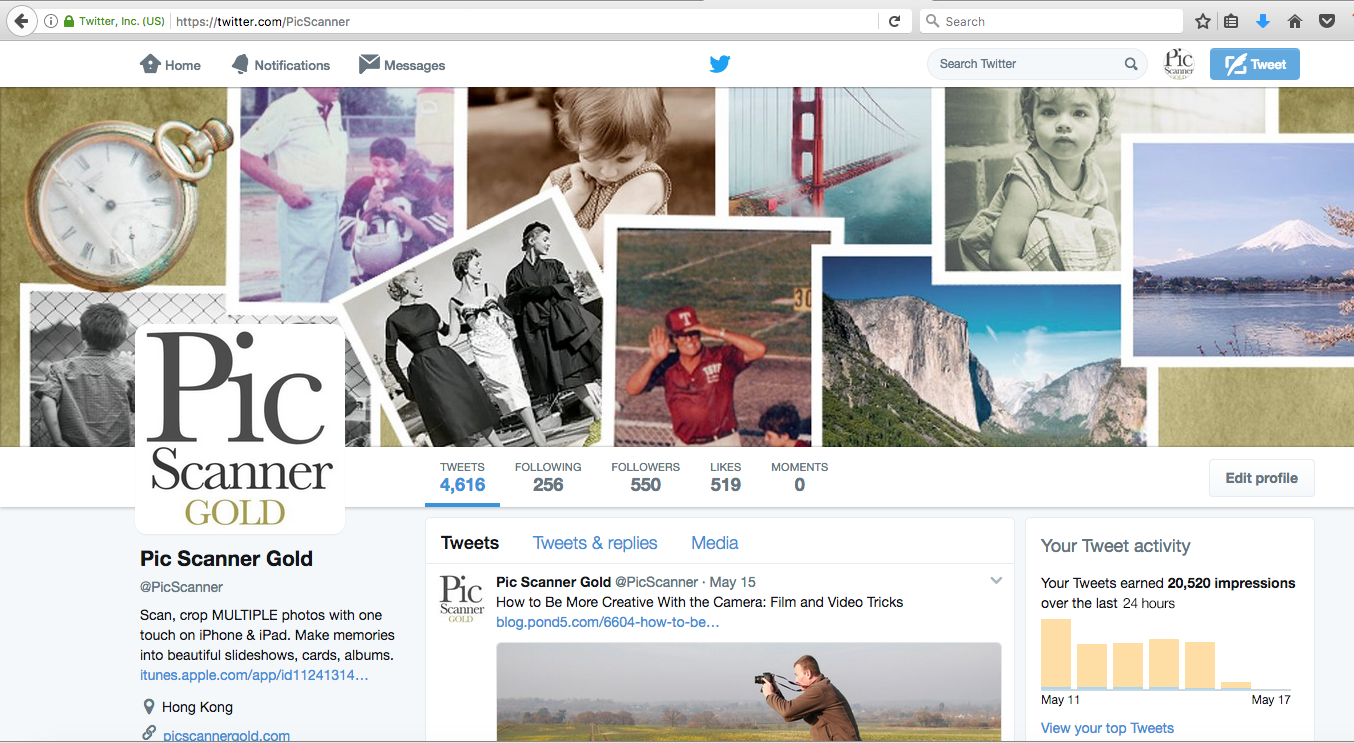Open the itunes.apple.com app link in bio
The height and width of the screenshot is (743, 1354).
coord(254,676)
